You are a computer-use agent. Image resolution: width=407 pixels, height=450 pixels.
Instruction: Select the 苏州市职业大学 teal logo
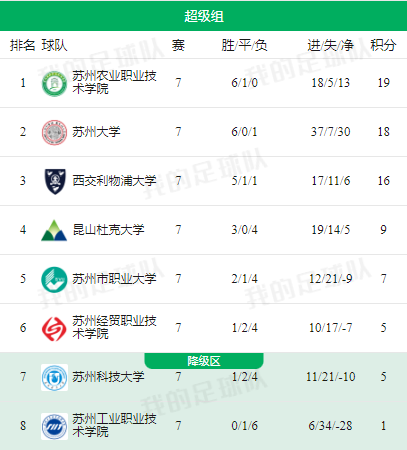point(54,279)
